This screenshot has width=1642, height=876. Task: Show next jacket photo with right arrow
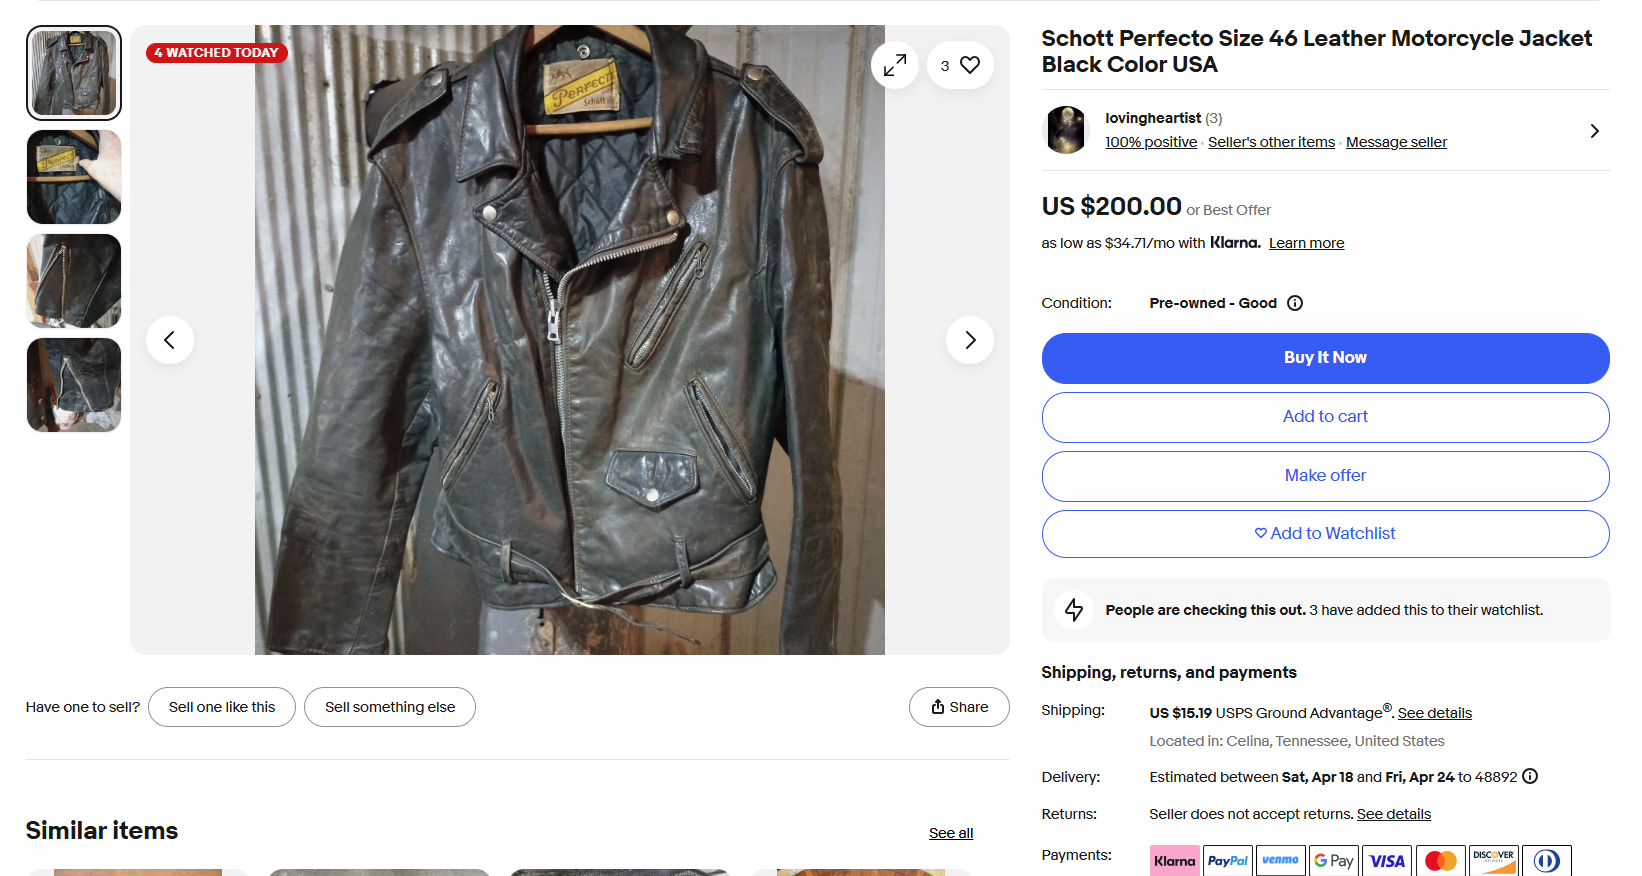(x=970, y=340)
